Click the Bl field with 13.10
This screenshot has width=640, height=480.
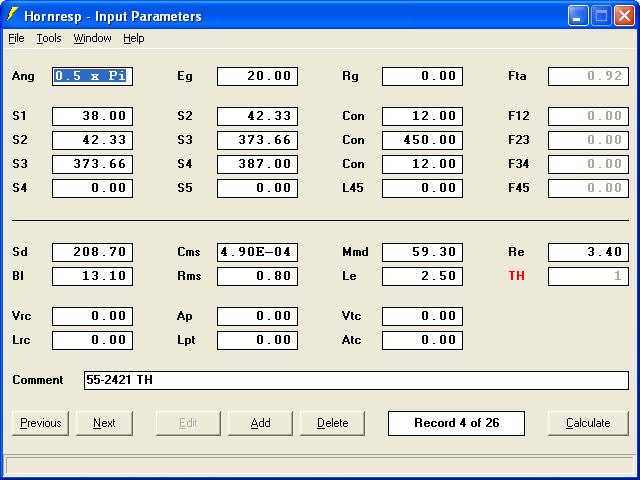pyautogui.click(x=92, y=276)
